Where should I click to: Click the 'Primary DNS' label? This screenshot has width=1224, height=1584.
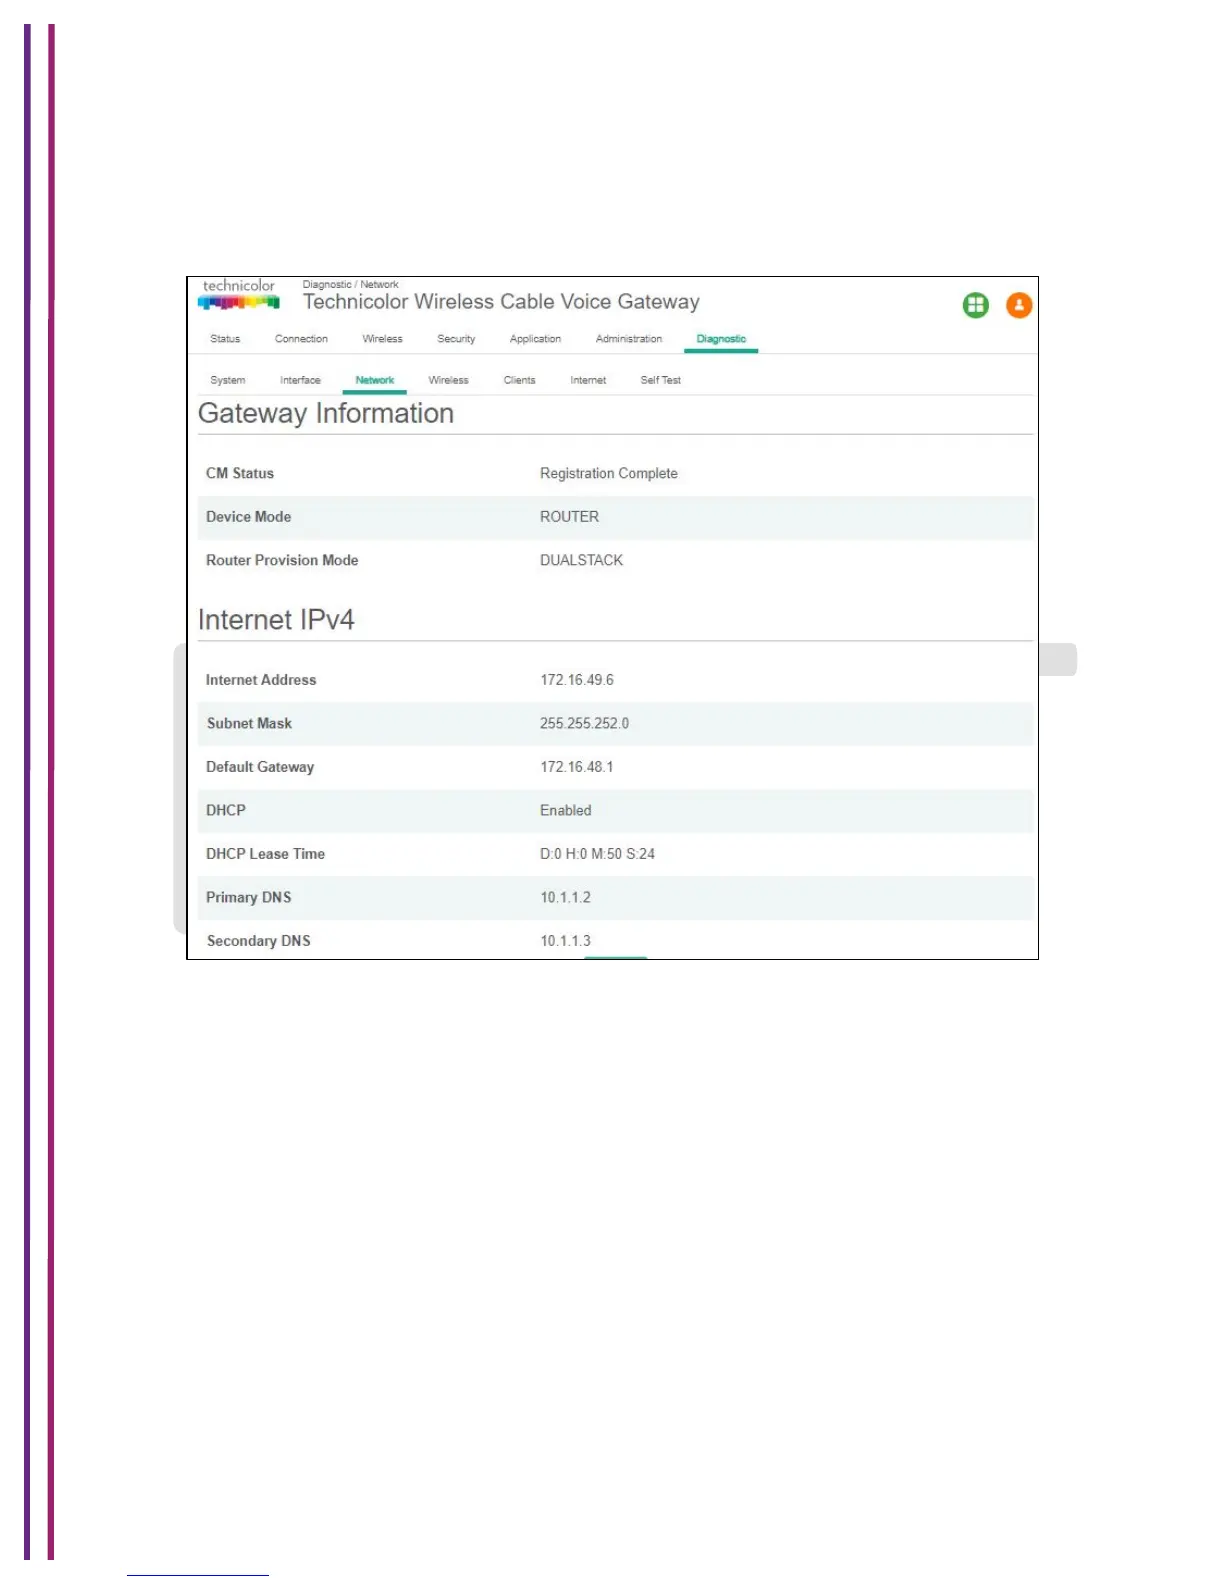pyautogui.click(x=248, y=898)
